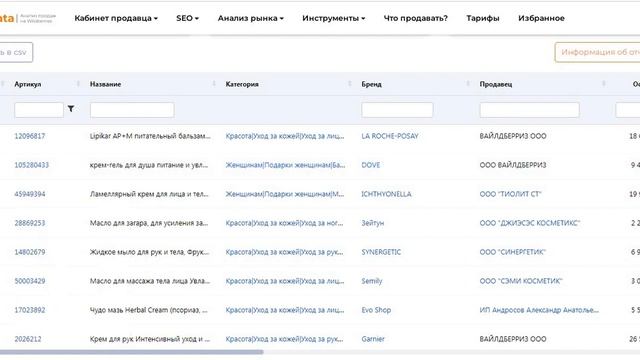This screenshot has width=640, height=360.
Task: Focus the Продавец filter input
Action: 529,110
